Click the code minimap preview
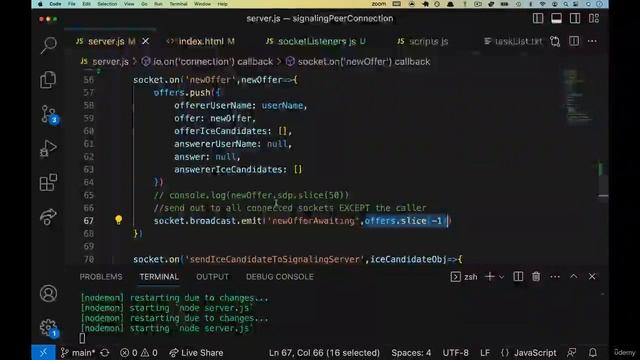This screenshot has height=360, width=640. pyautogui.click(x=577, y=96)
